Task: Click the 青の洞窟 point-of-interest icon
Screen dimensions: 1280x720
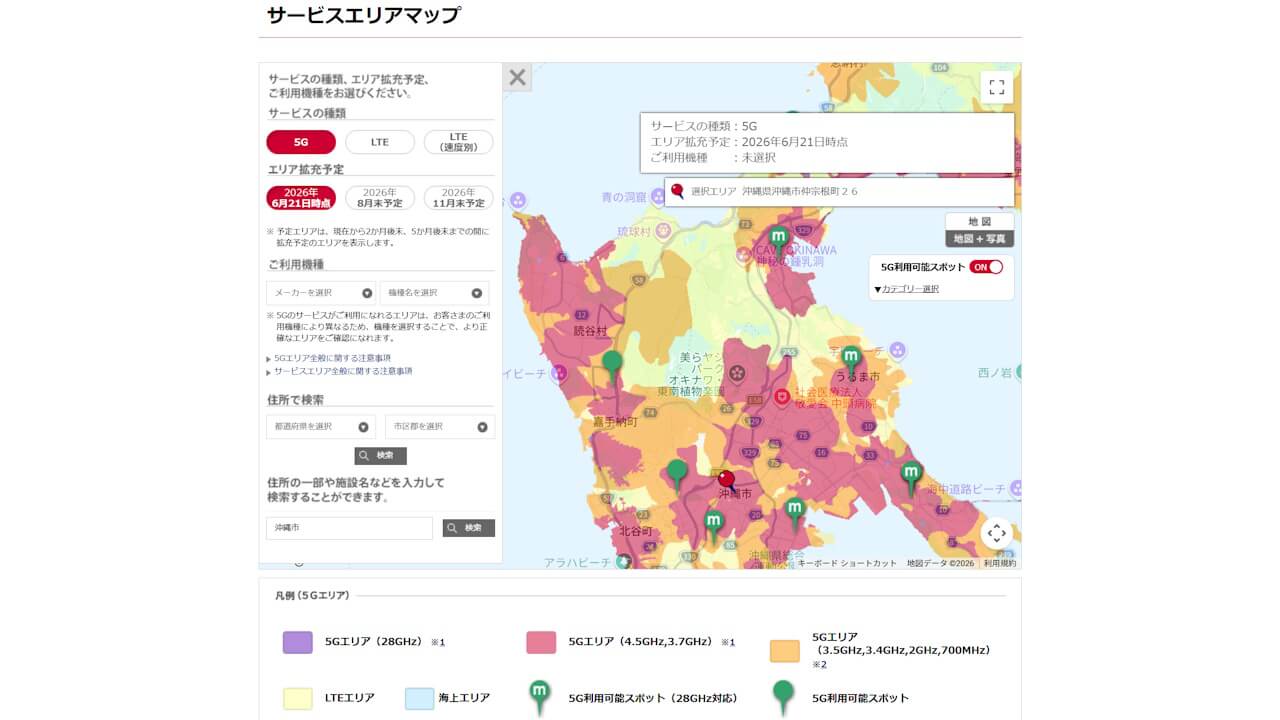Action: pos(658,197)
